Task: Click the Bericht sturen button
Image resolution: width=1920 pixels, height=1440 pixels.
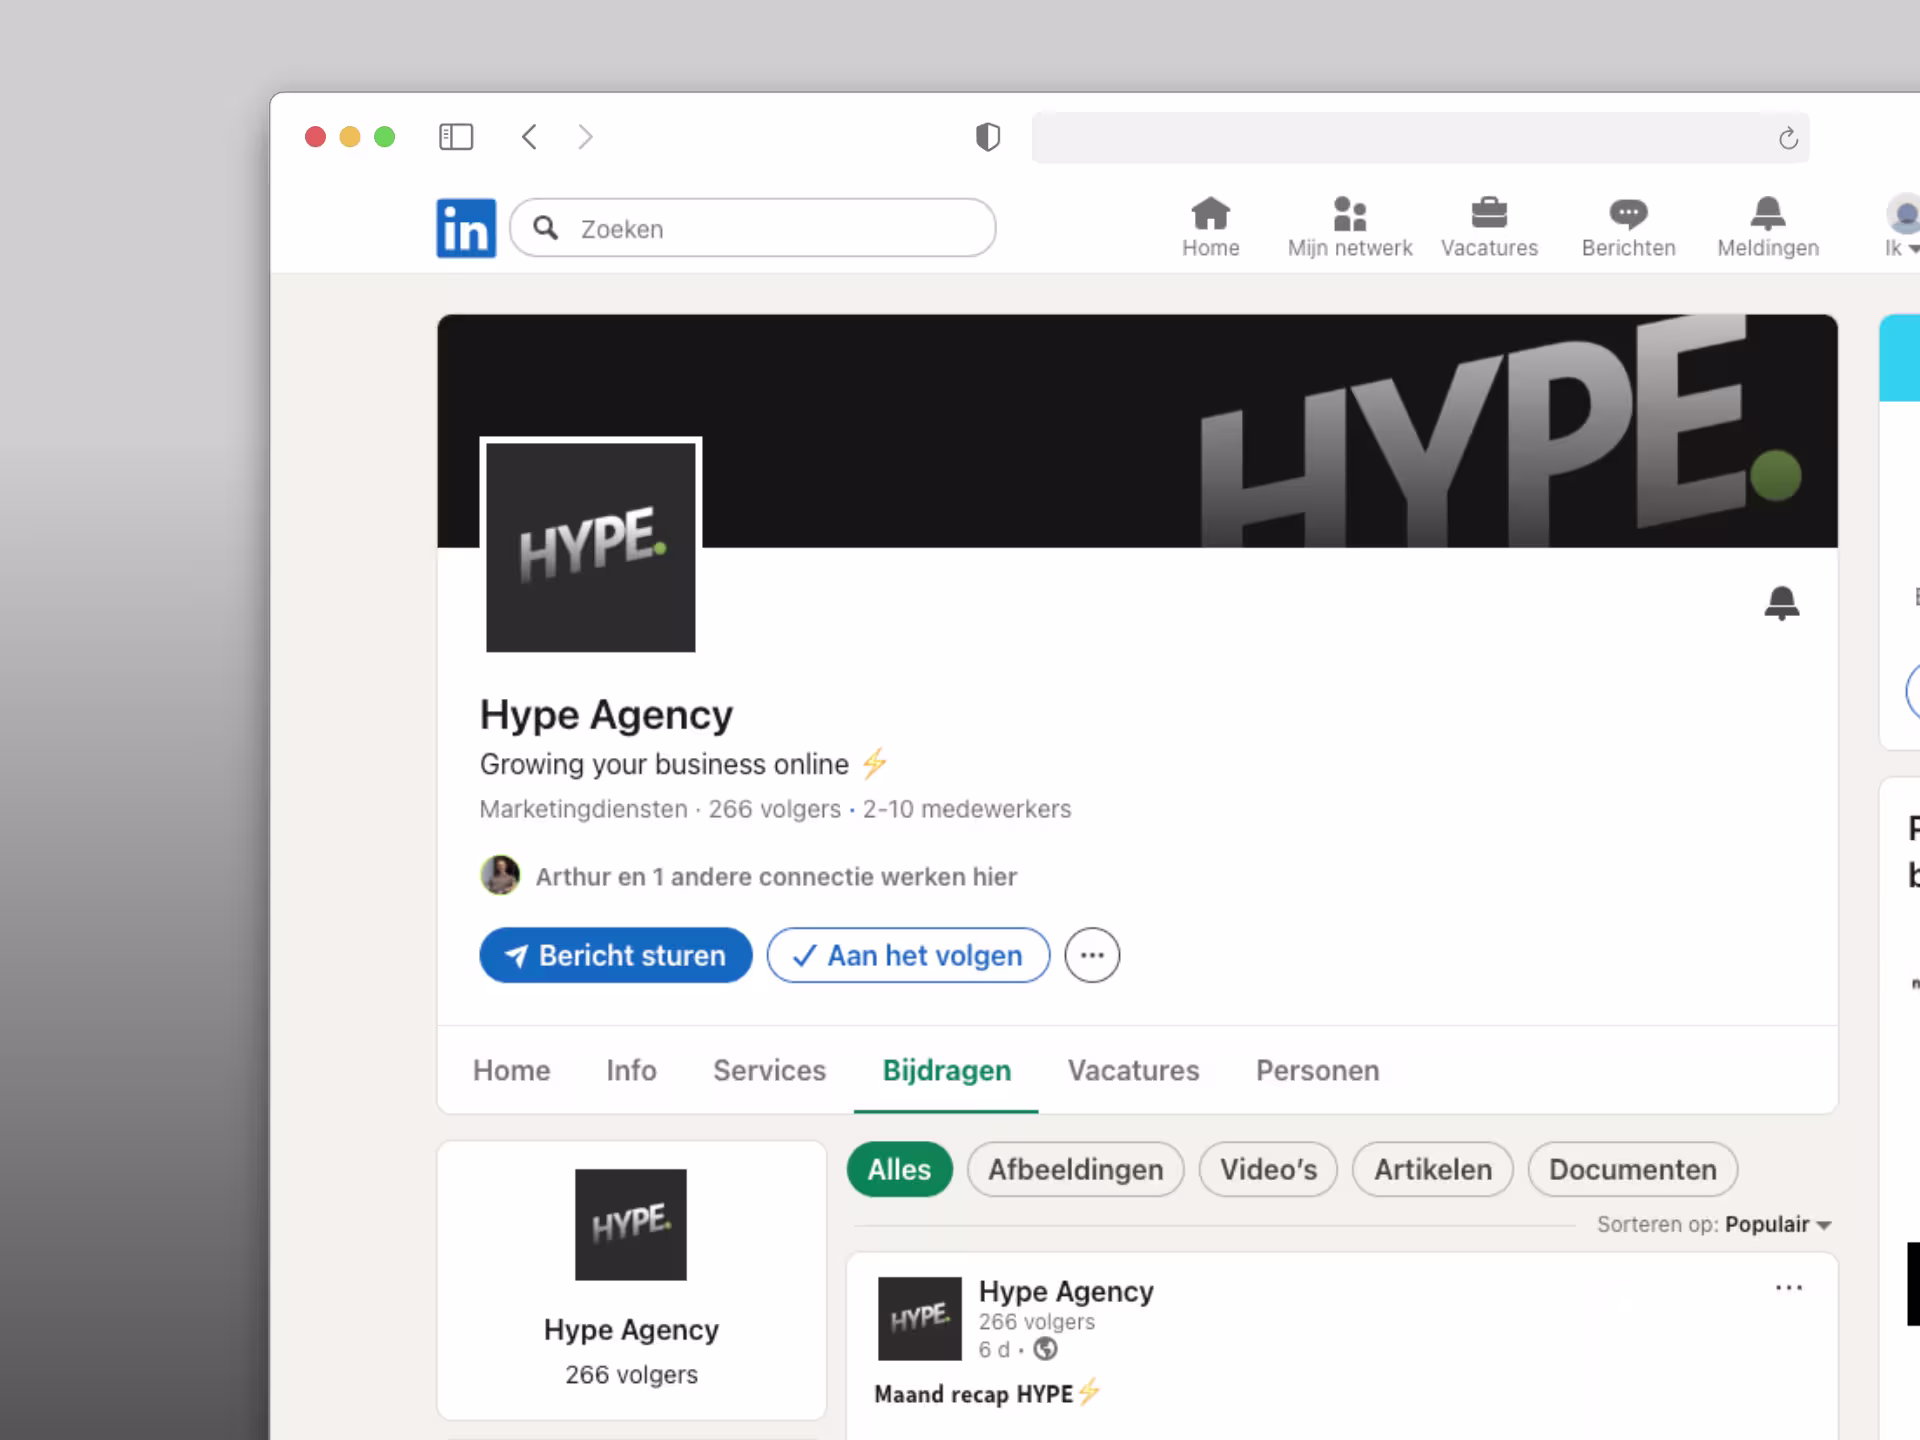Action: [x=615, y=955]
